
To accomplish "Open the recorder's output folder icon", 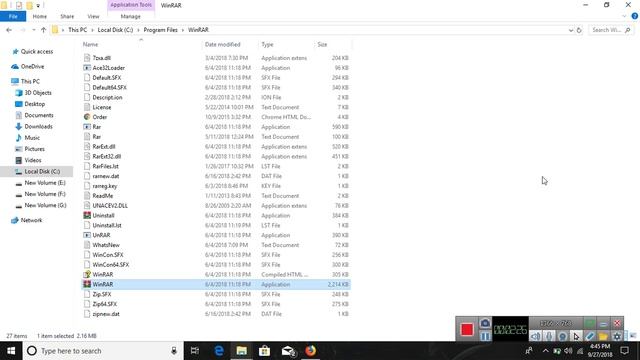I will [603, 336].
